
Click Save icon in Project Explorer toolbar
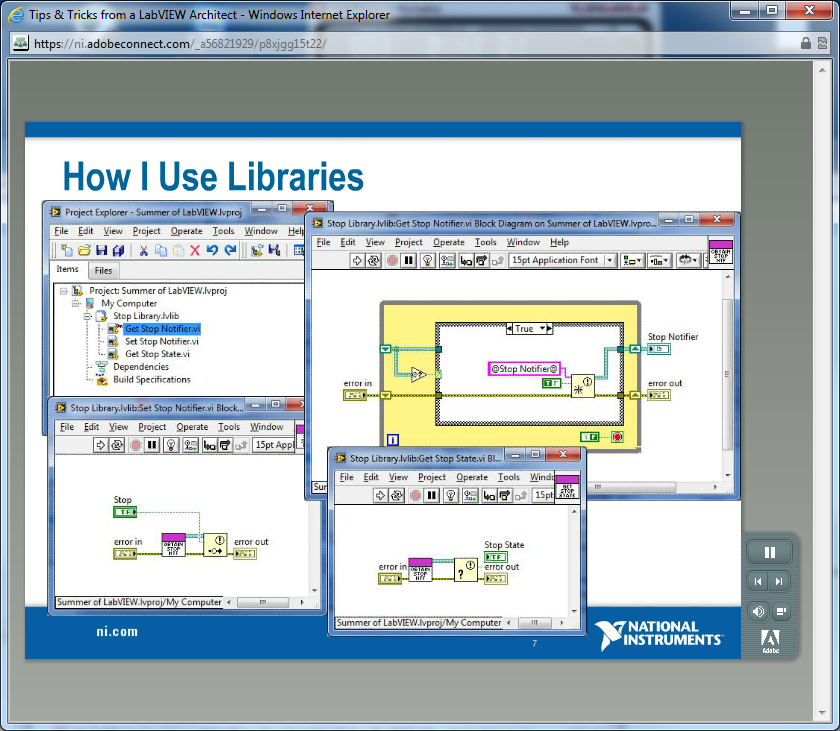pyautogui.click(x=101, y=250)
